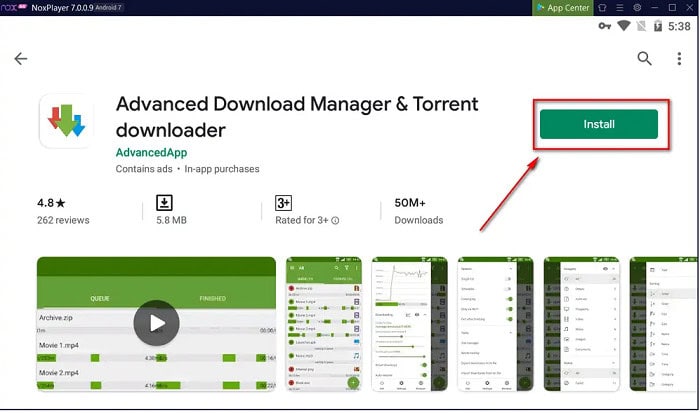
Task: Click the app title Advanced Download Manager
Action: click(297, 117)
